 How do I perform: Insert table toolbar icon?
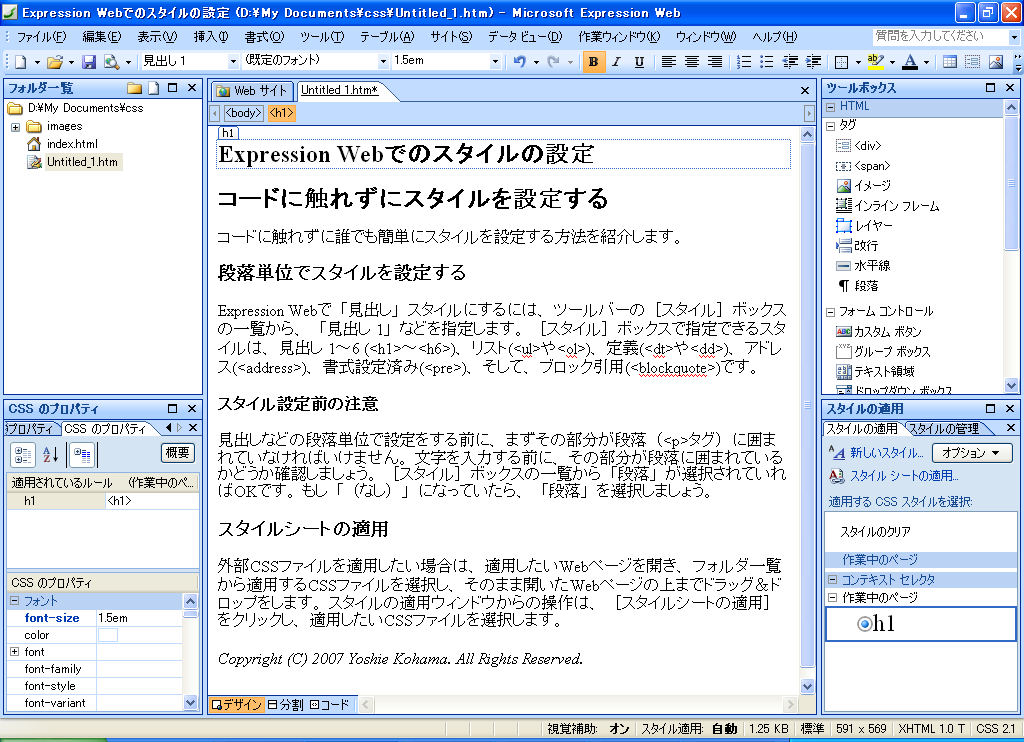pos(950,61)
